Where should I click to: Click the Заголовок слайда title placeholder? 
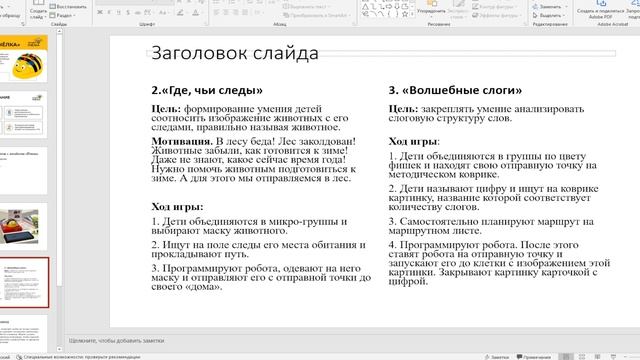tap(381, 53)
